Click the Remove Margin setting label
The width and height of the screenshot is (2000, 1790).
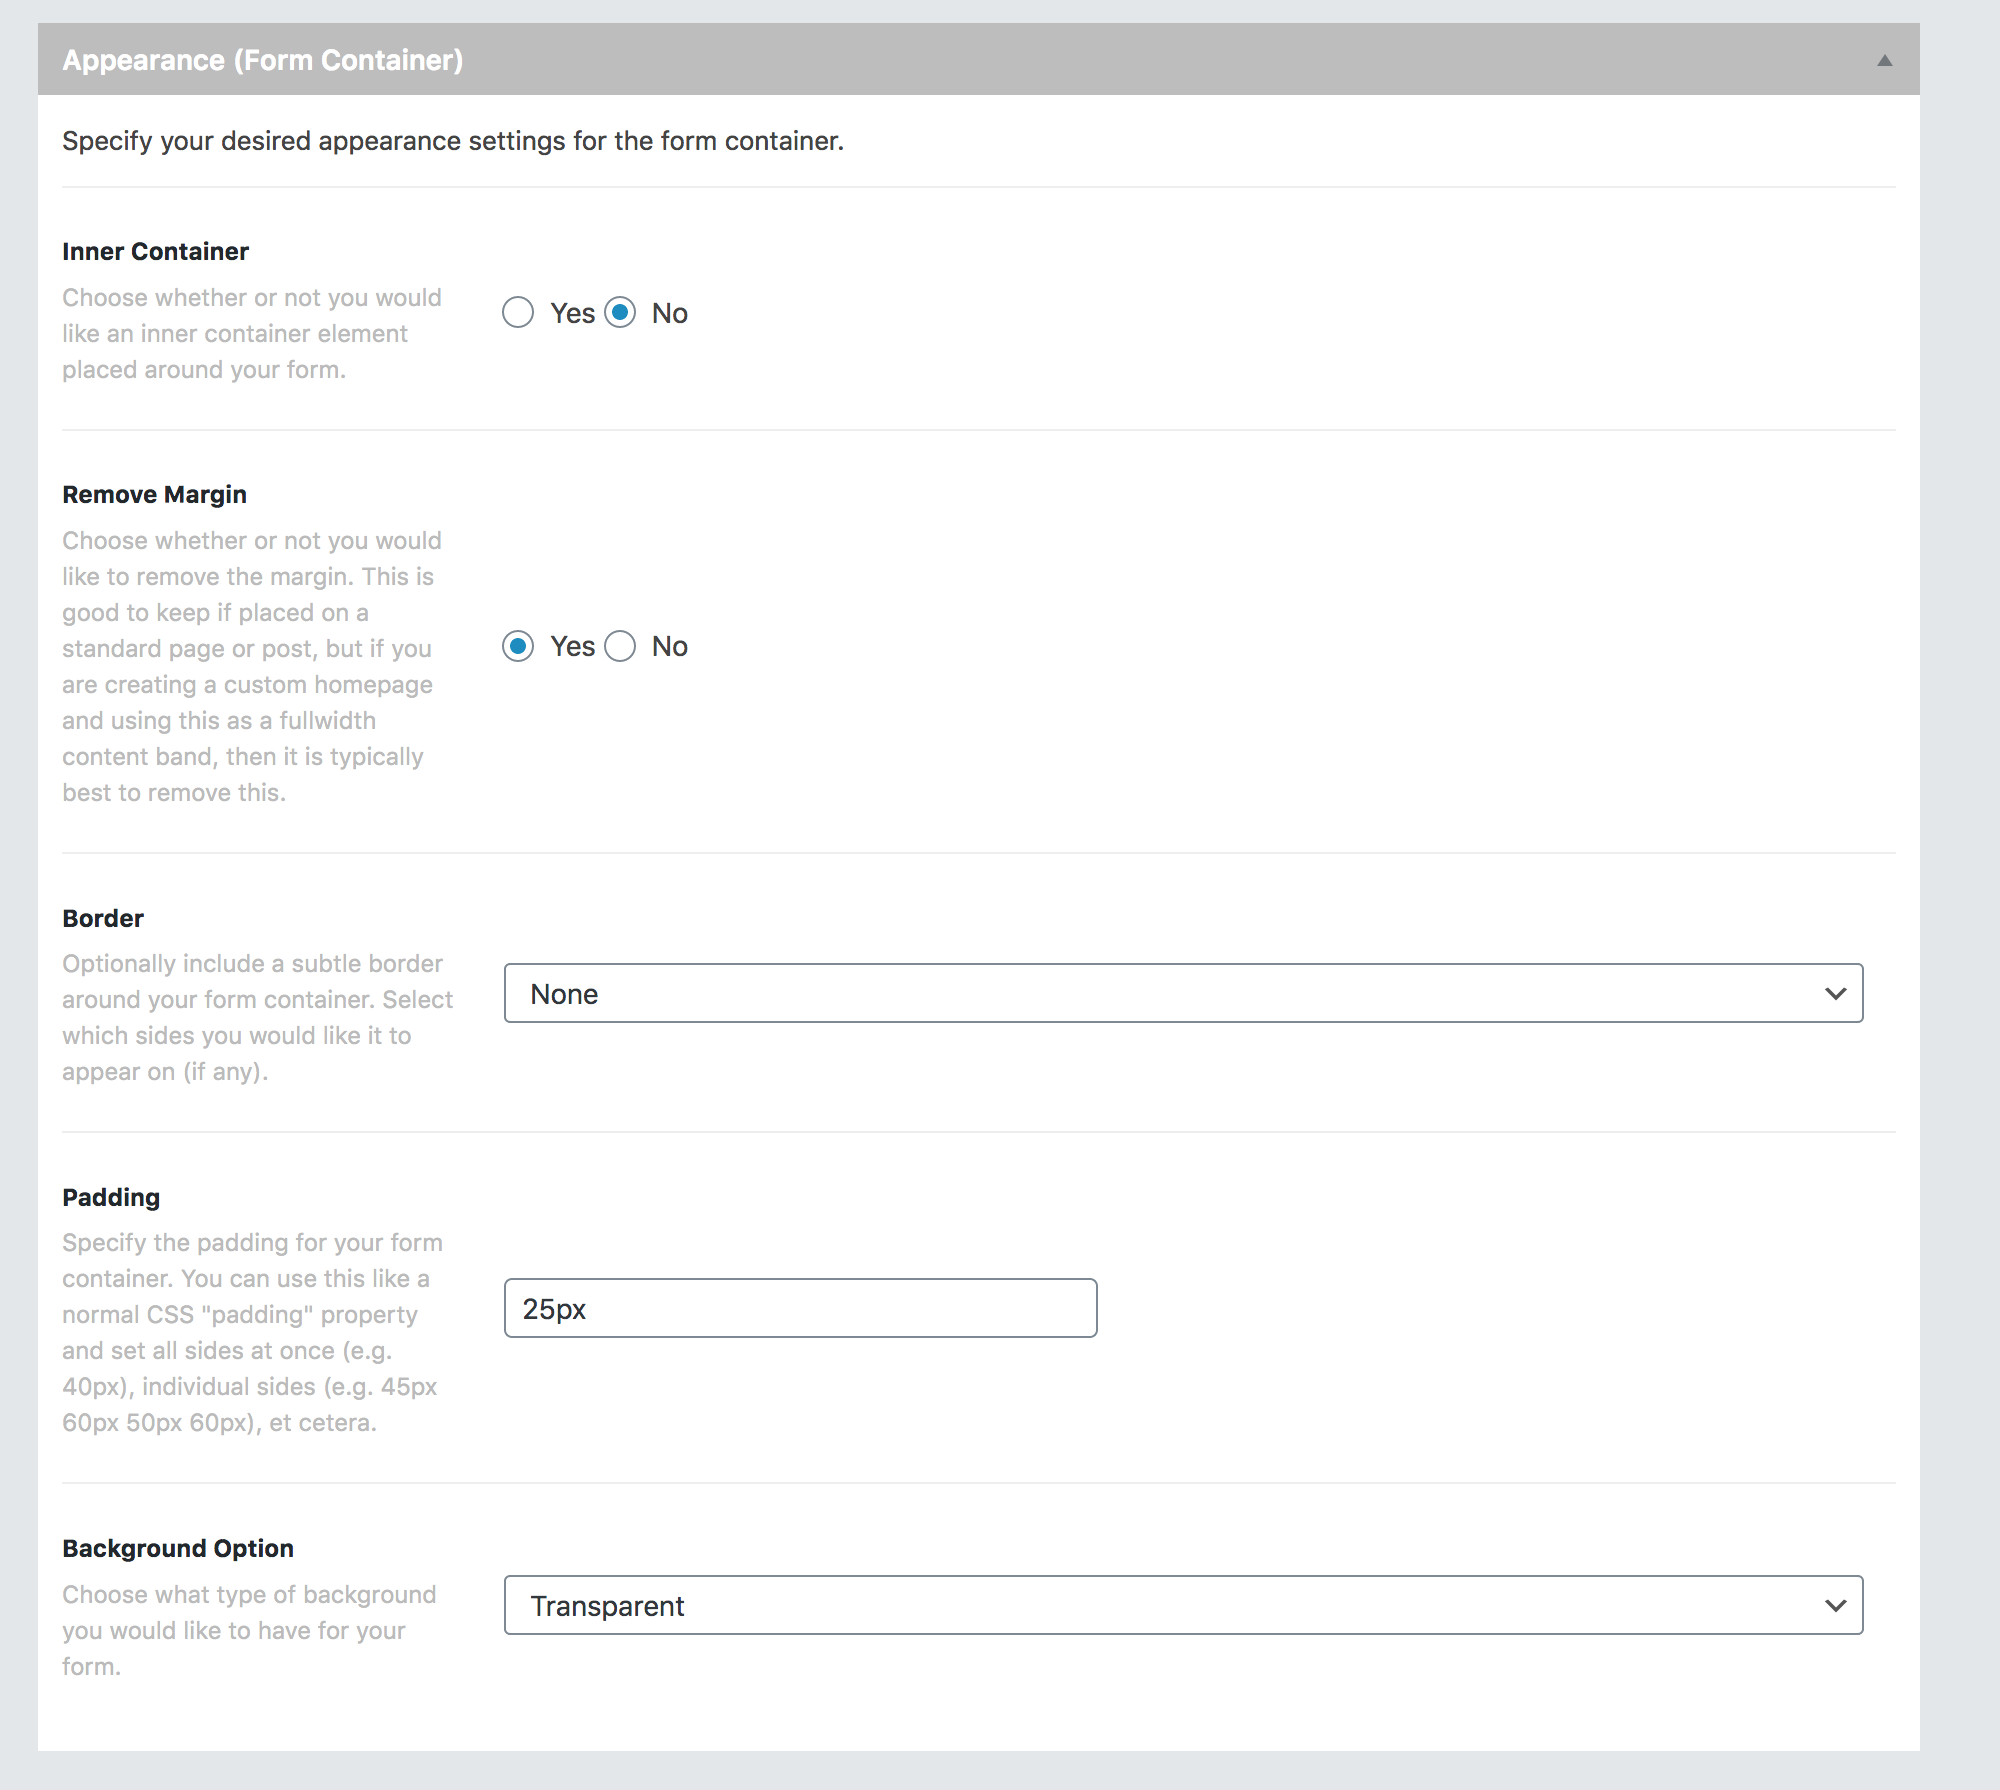154,494
